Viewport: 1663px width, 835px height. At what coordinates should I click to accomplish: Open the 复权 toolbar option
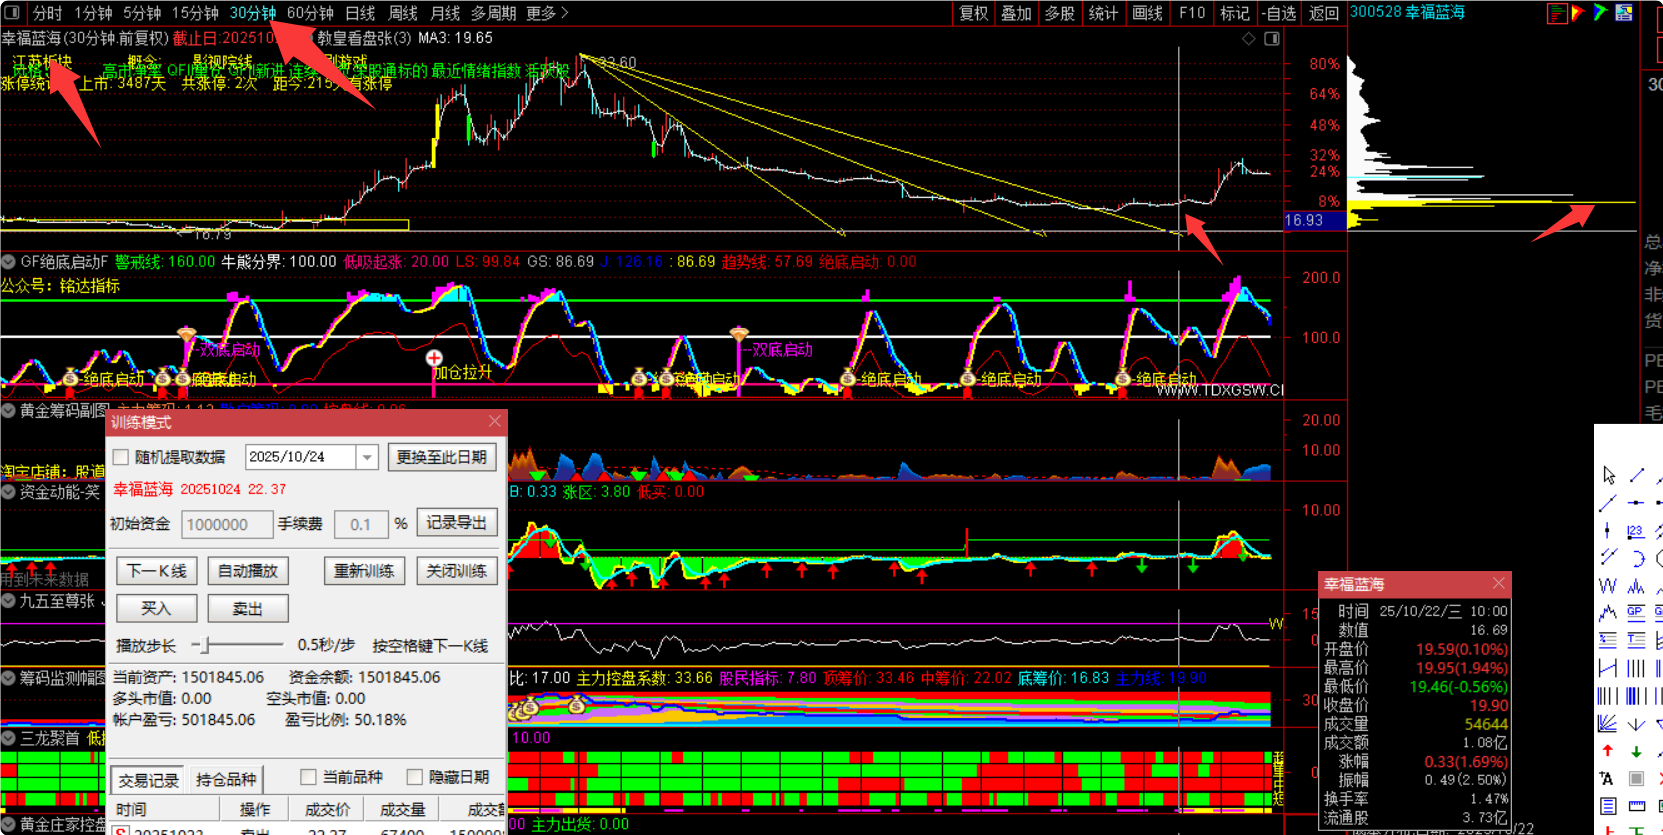(973, 13)
